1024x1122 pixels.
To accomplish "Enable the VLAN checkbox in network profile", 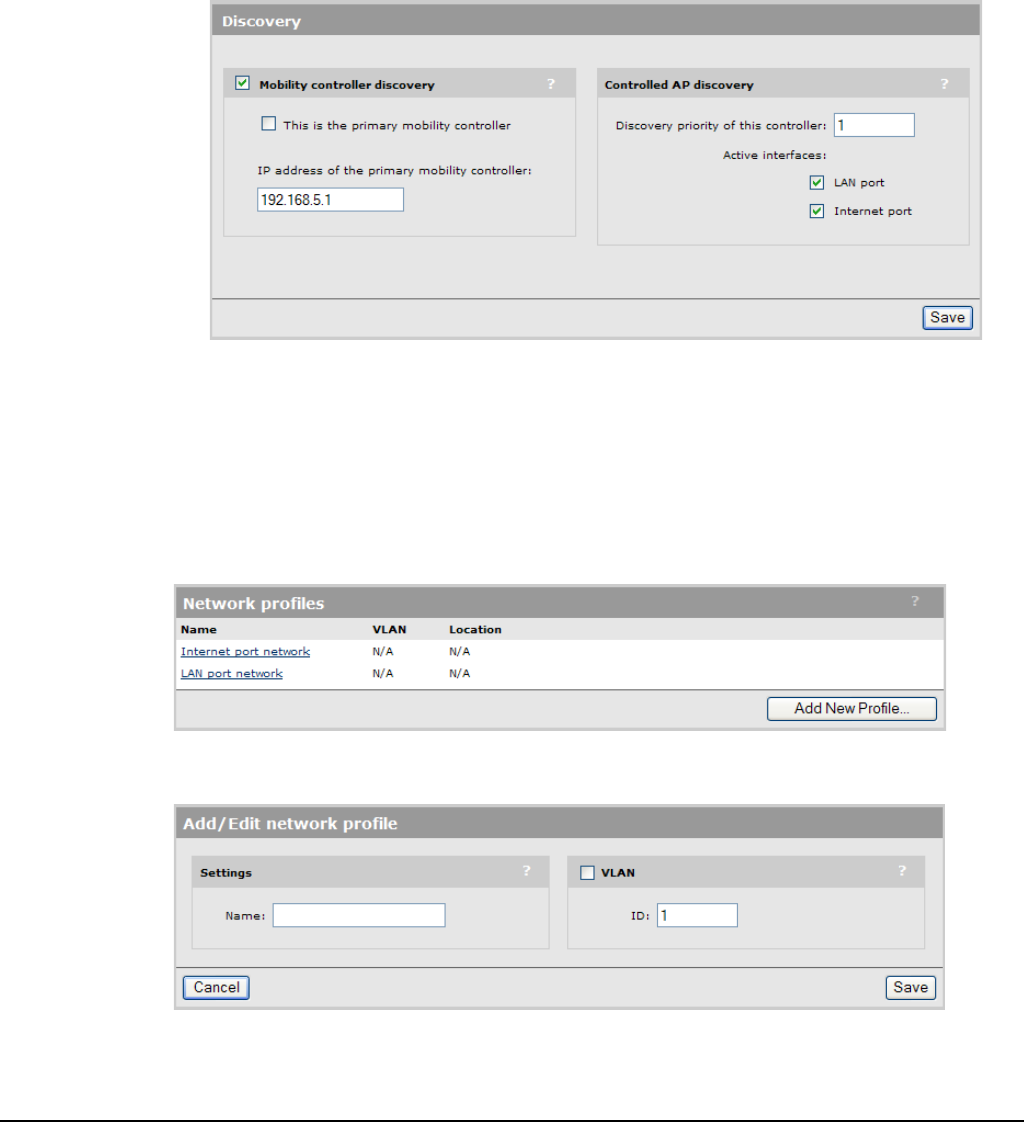I will 587,873.
